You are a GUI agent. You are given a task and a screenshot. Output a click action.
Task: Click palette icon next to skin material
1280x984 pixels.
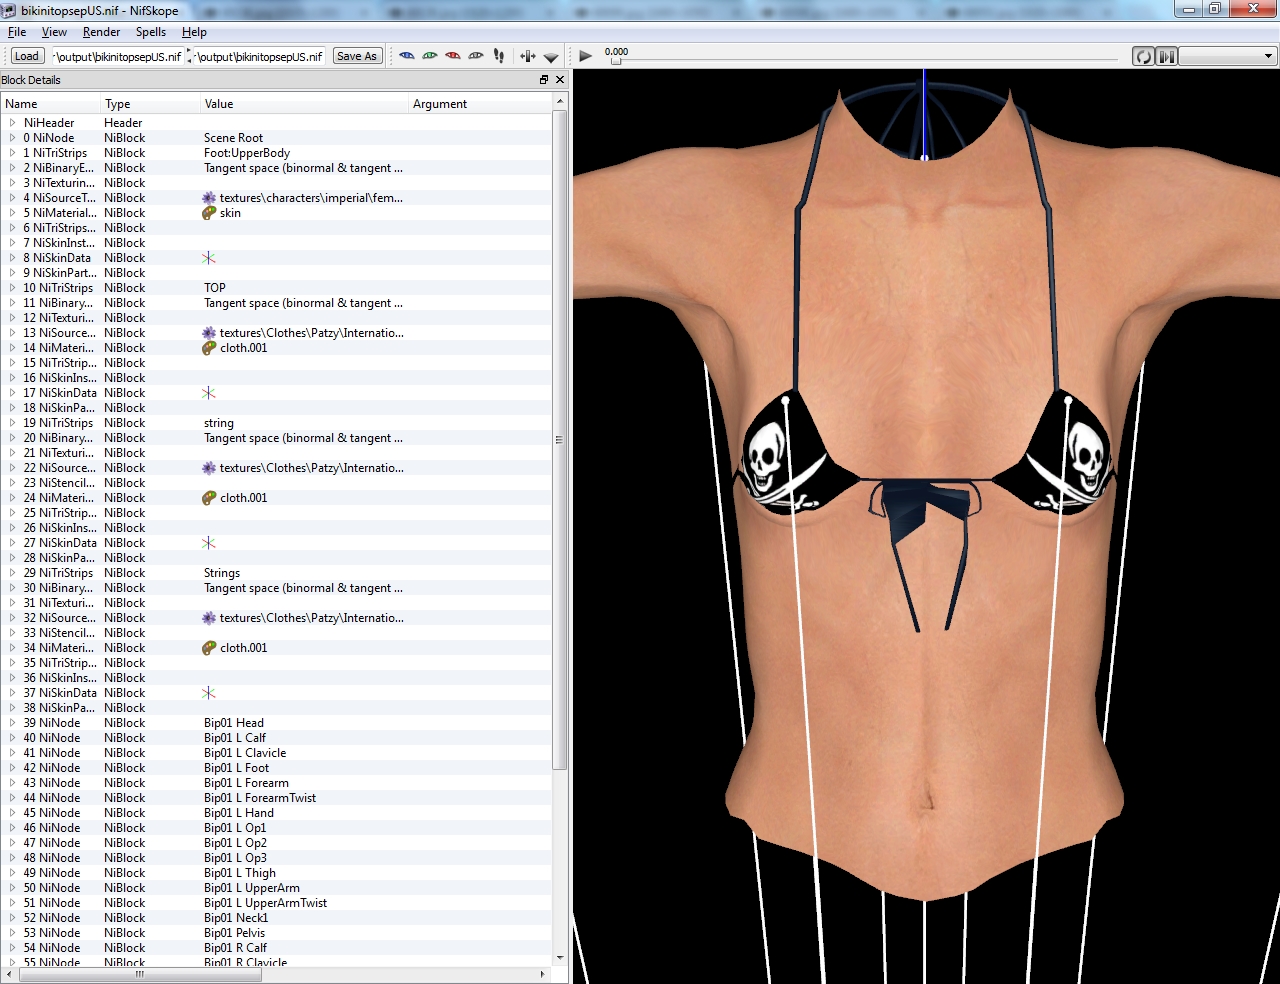click(209, 213)
